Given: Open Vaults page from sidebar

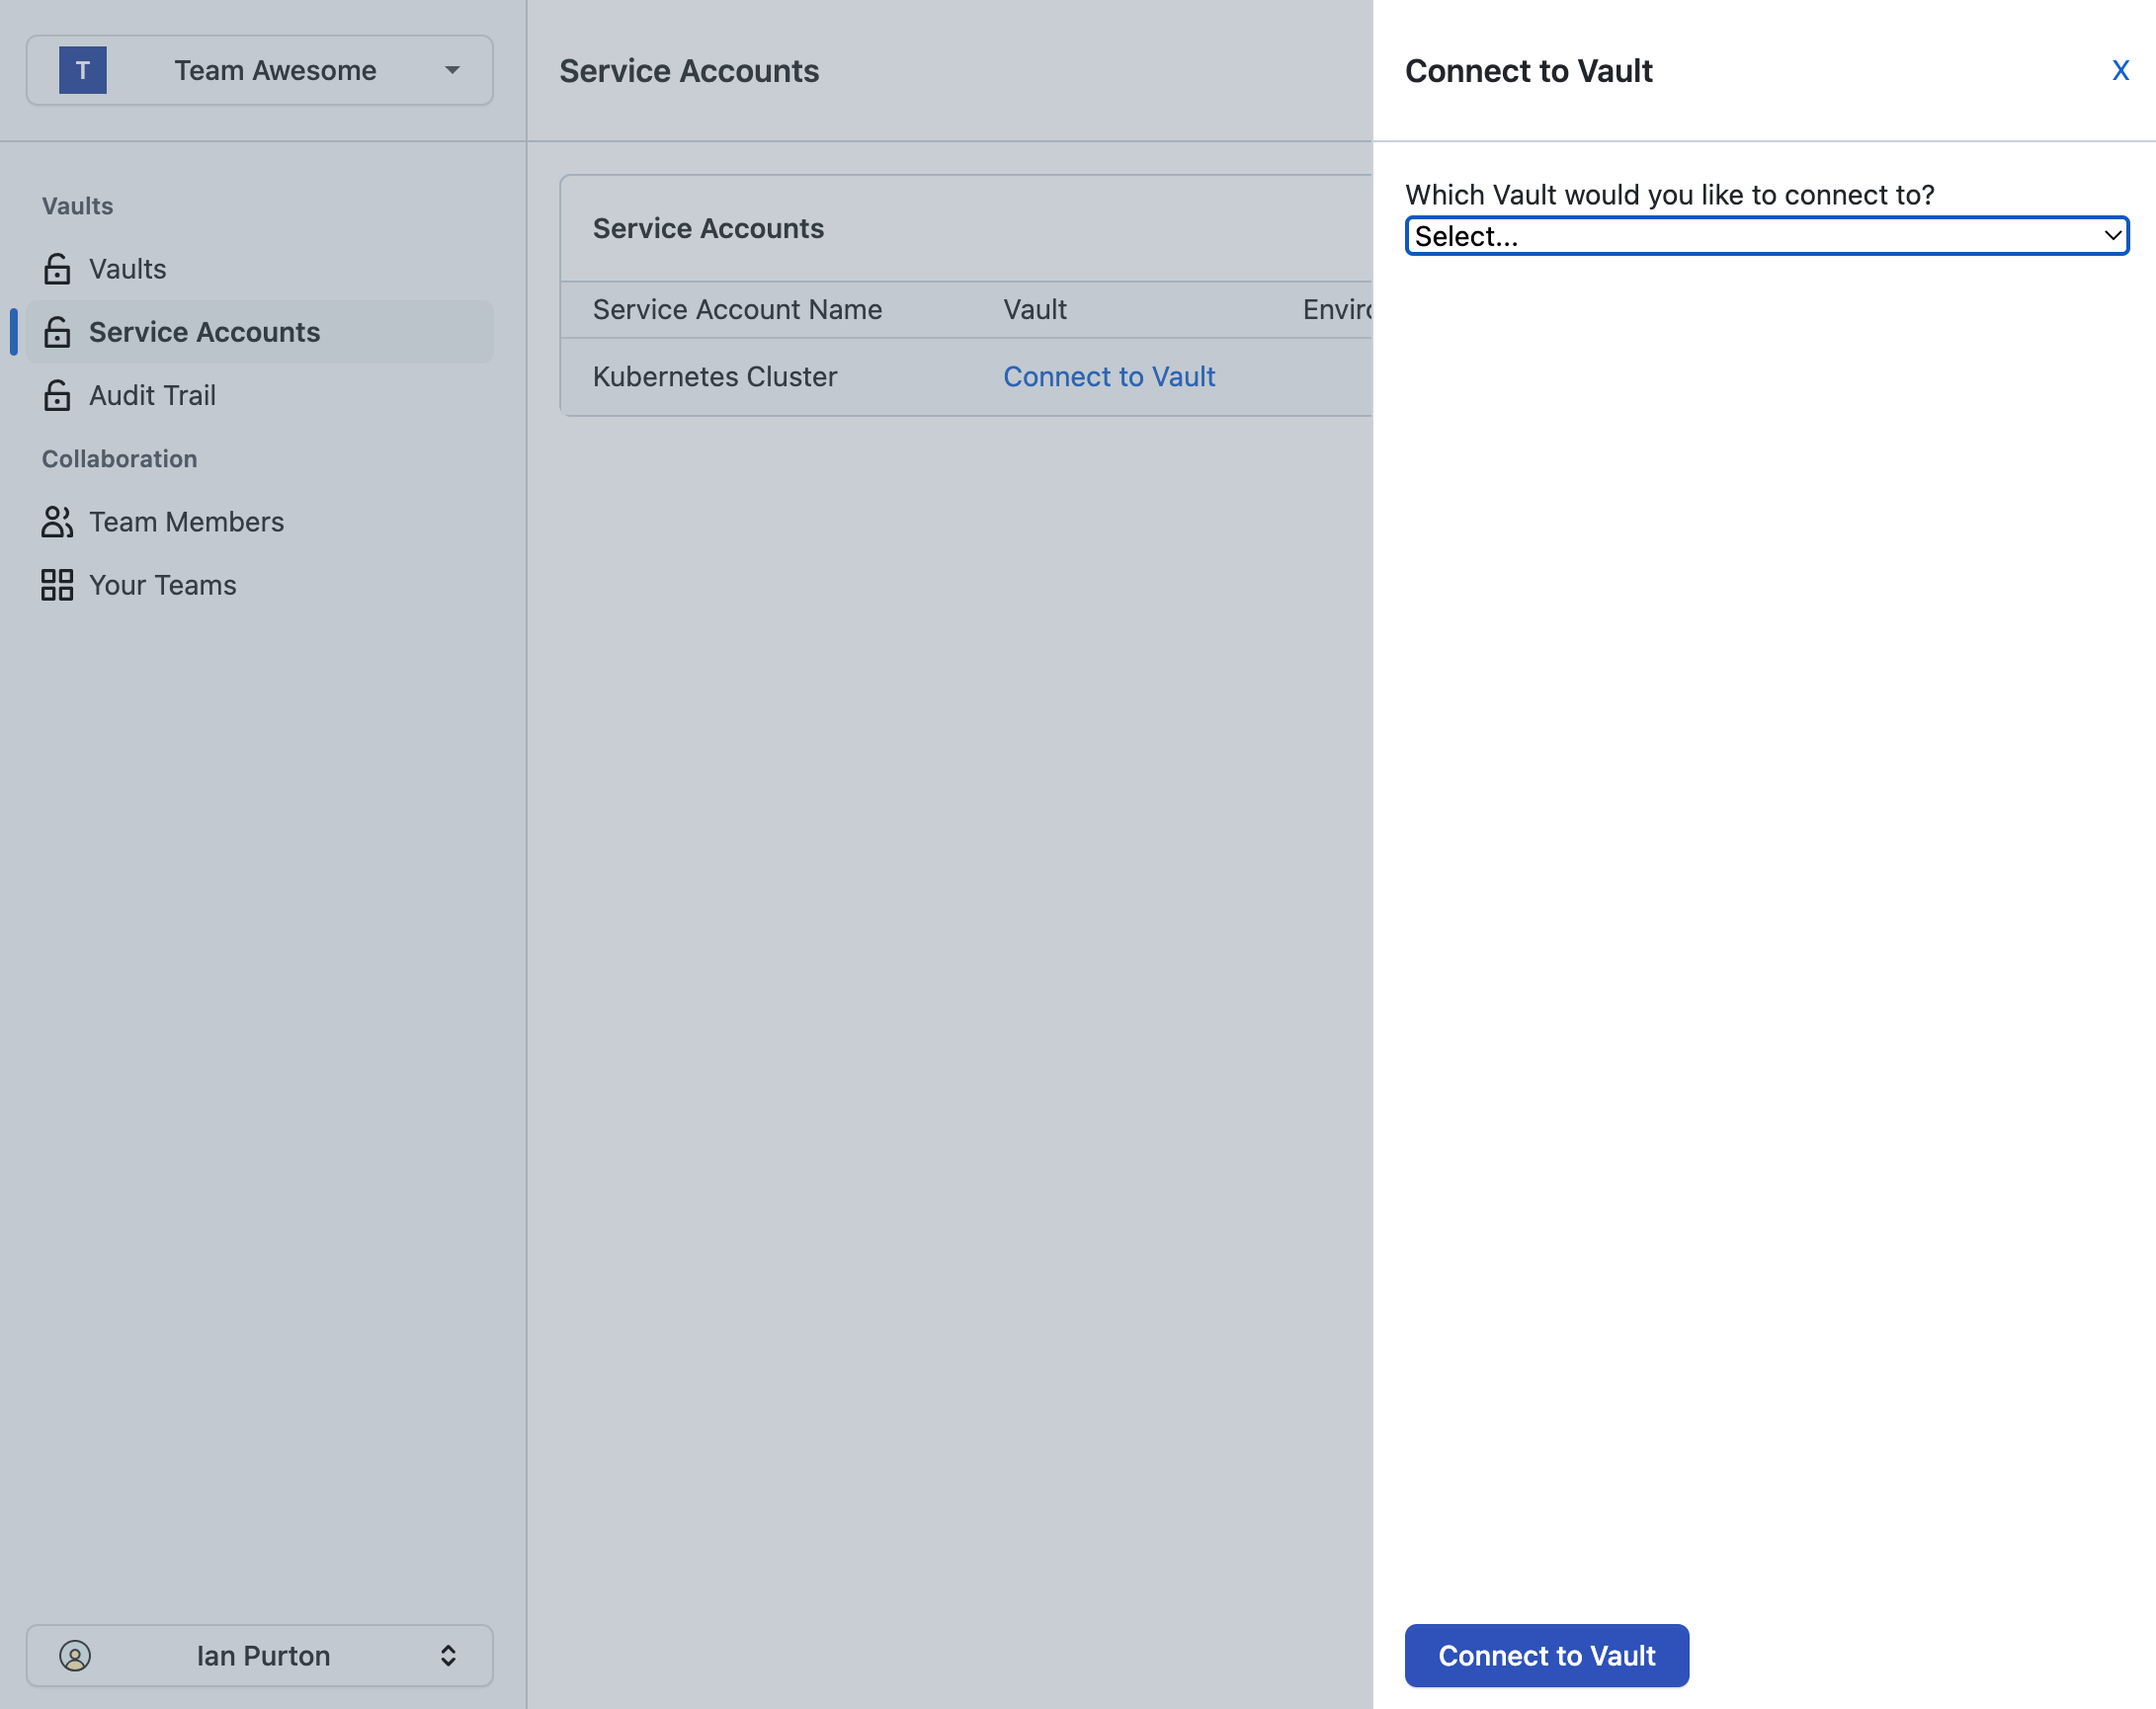Looking at the screenshot, I should point(127,268).
